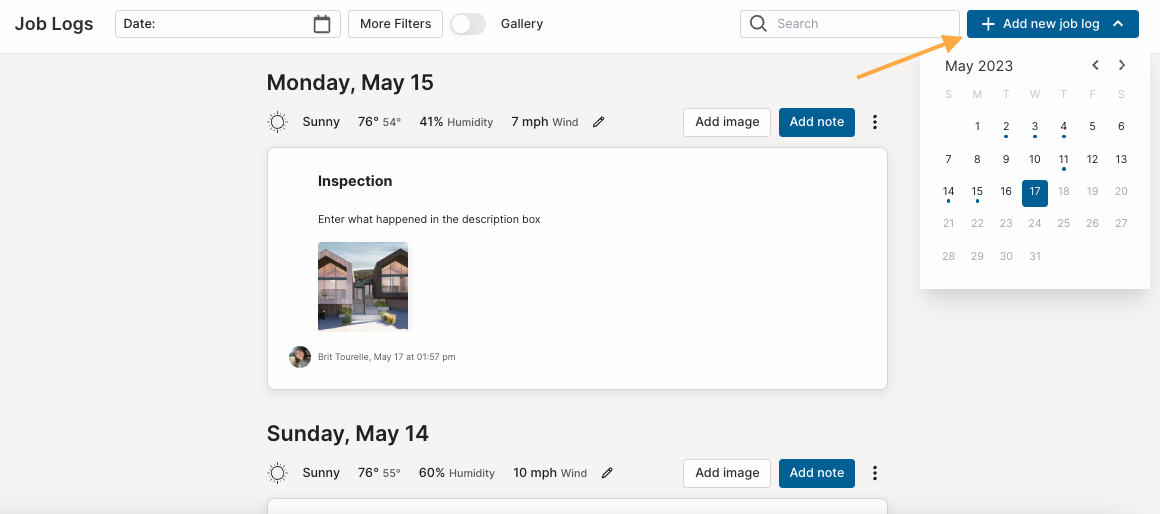
Task: Pick May 11 on the calendar
Action: (x=1063, y=159)
